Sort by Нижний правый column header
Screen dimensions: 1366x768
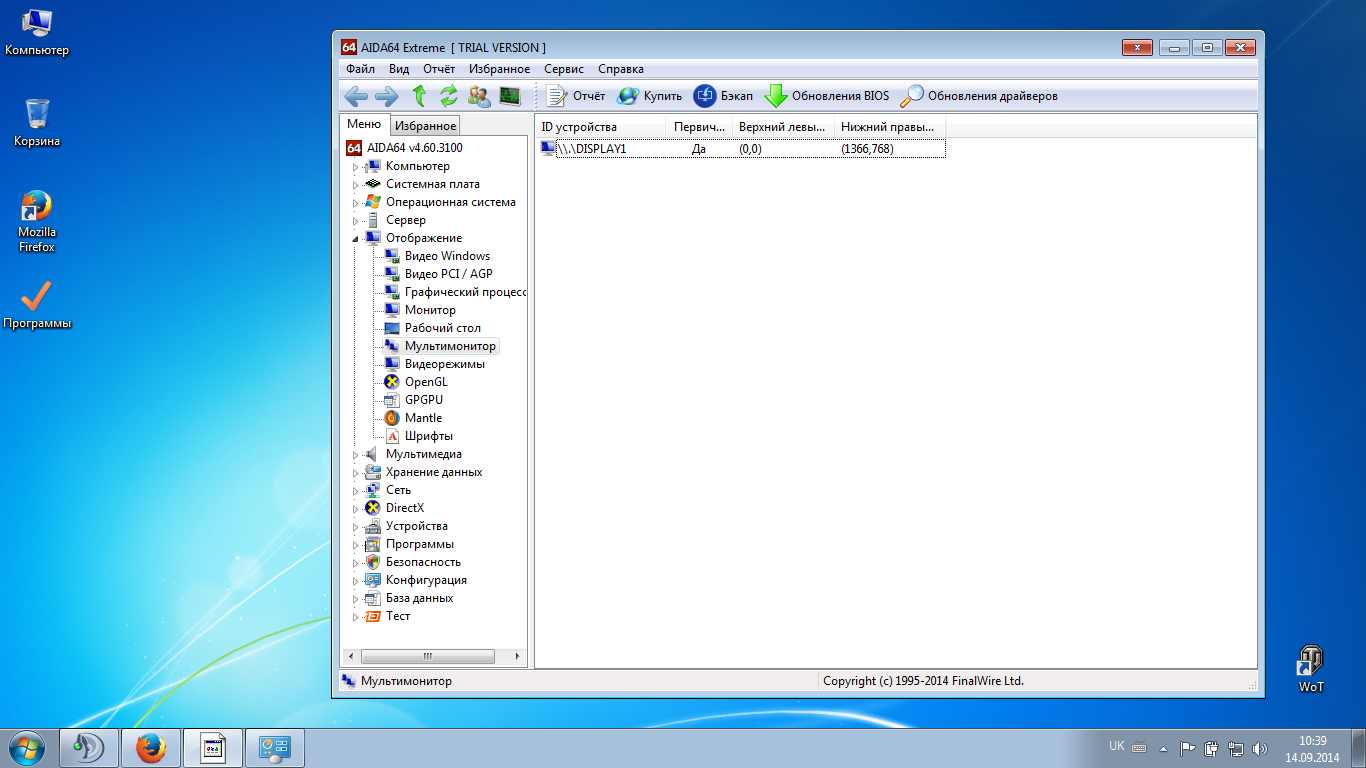click(x=890, y=127)
